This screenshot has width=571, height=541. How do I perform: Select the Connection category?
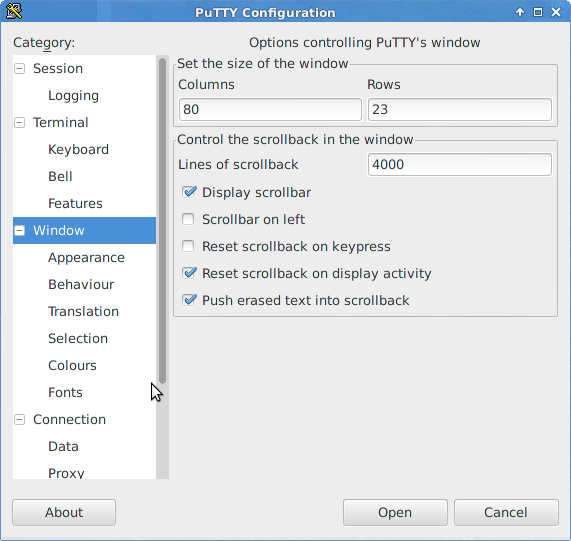(69, 419)
